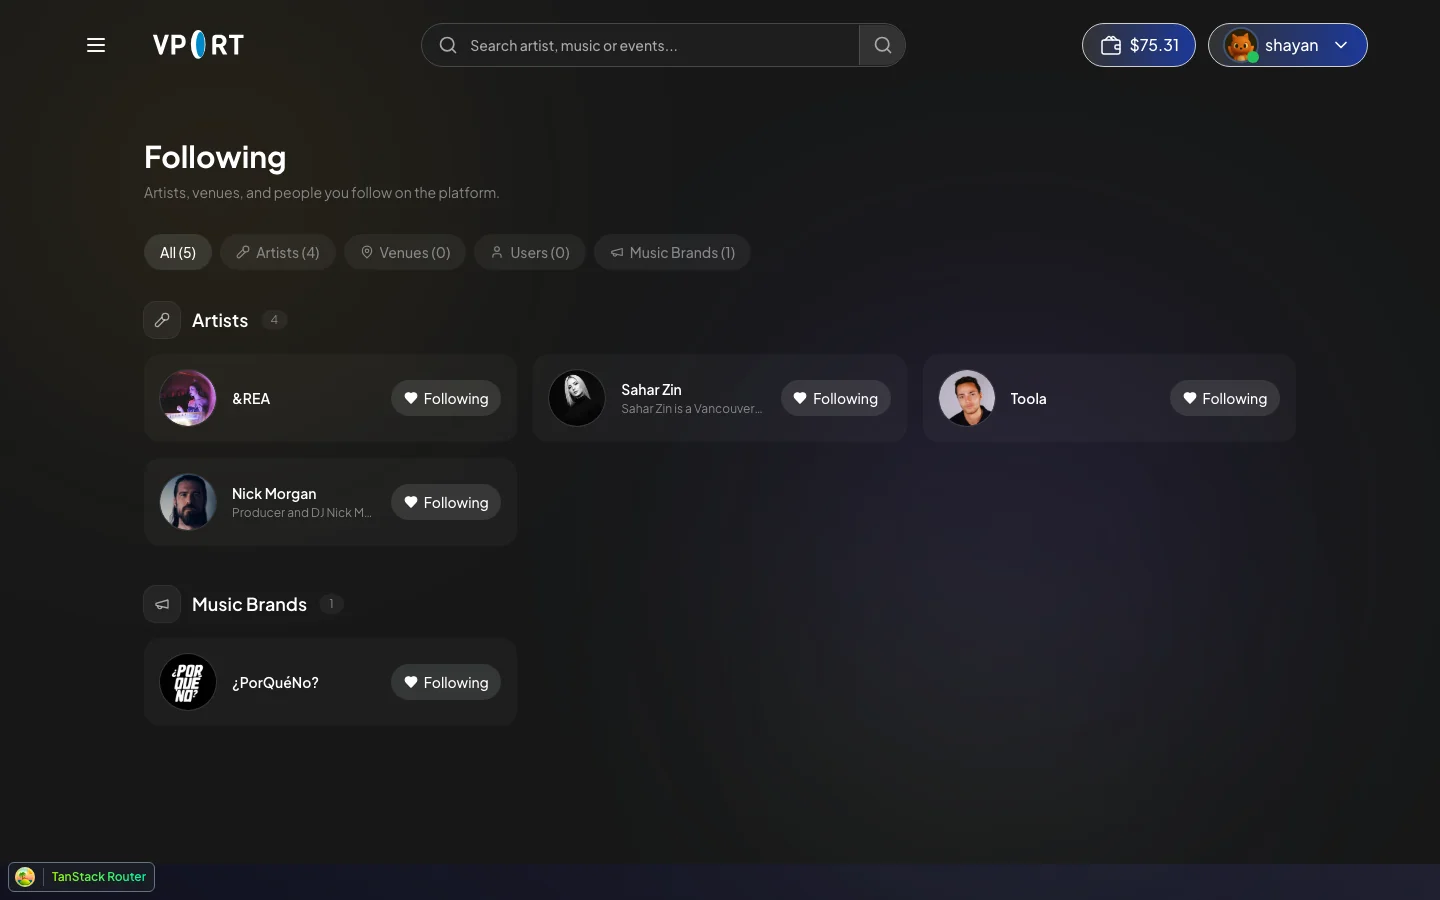The image size is (1440, 900).
Task: Switch to Music Brands (1) tab
Action: 672,252
